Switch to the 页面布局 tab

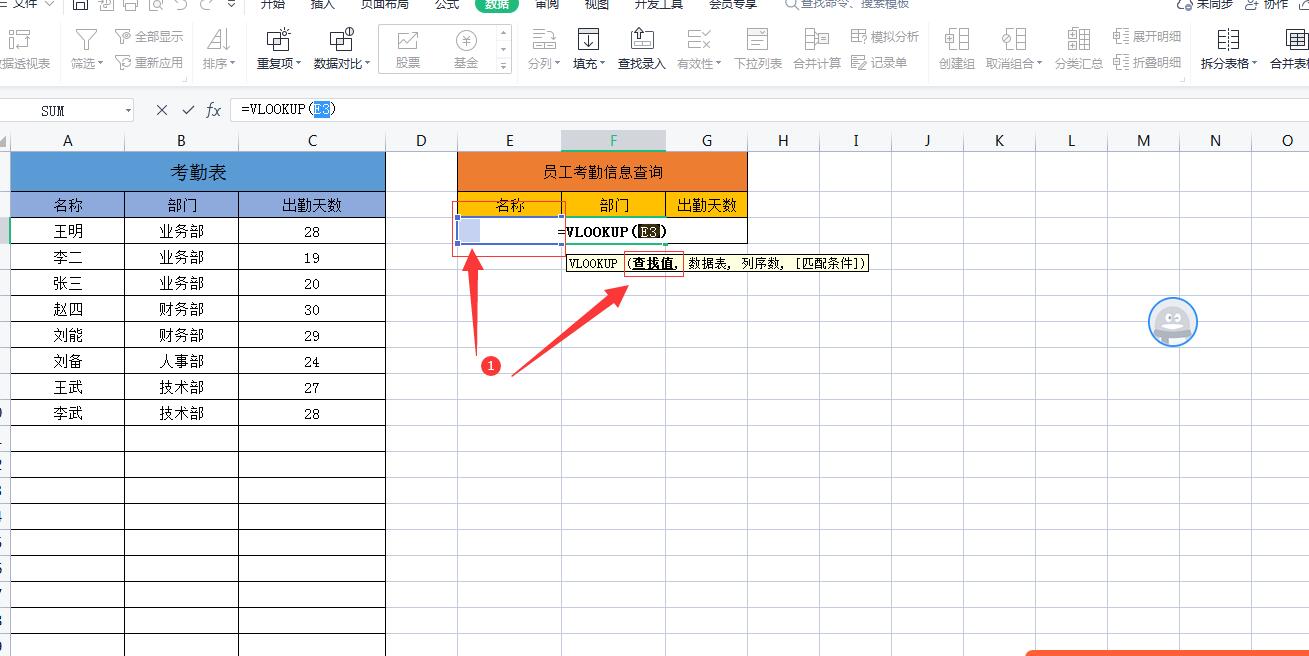385,5
